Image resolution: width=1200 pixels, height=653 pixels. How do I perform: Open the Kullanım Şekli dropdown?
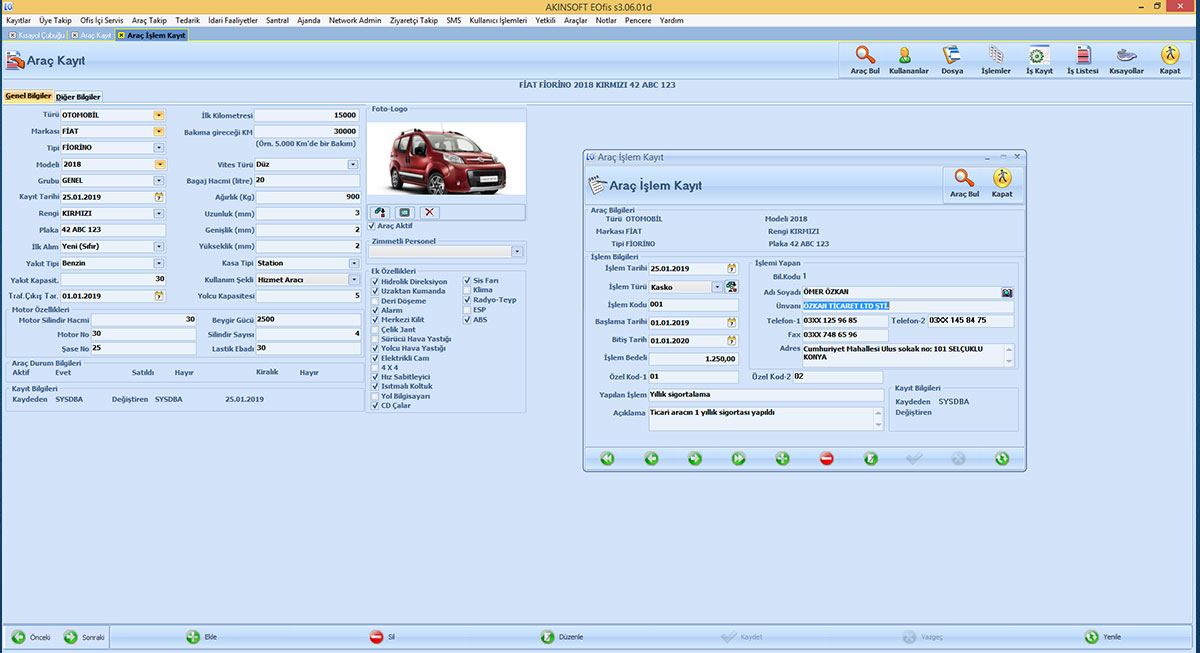(353, 280)
